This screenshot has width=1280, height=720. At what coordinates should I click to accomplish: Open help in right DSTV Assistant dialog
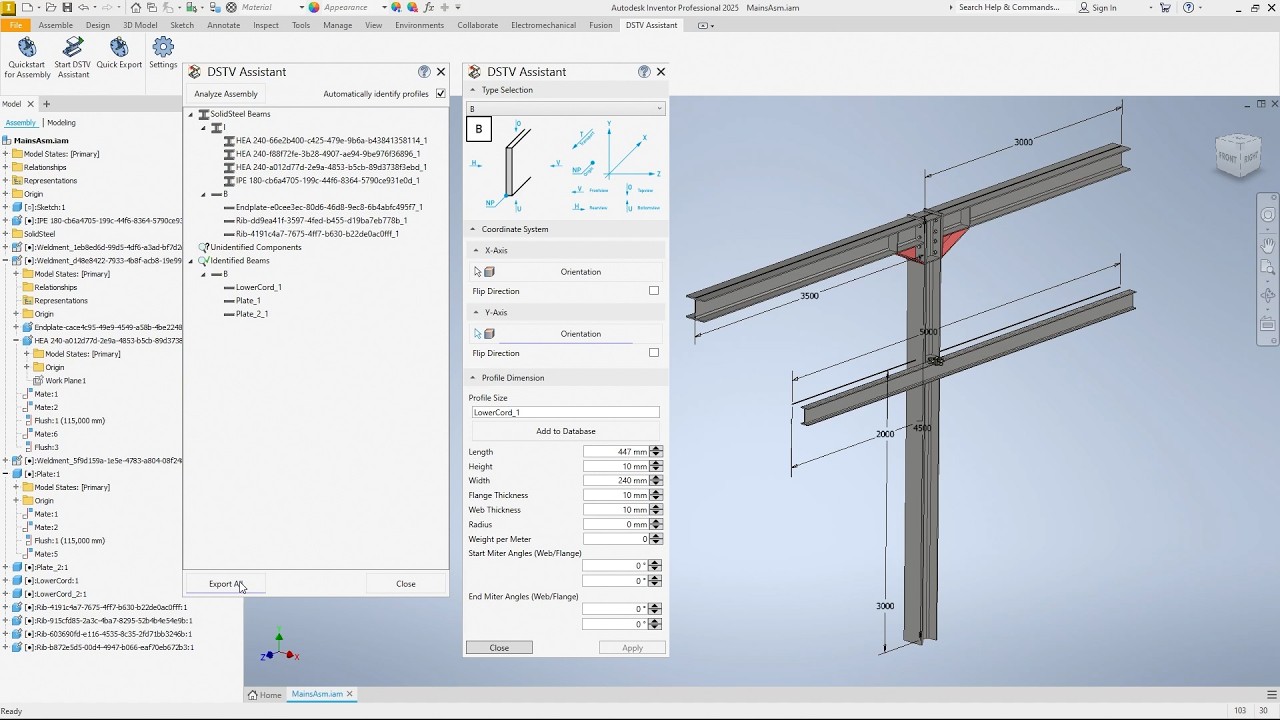pos(644,72)
